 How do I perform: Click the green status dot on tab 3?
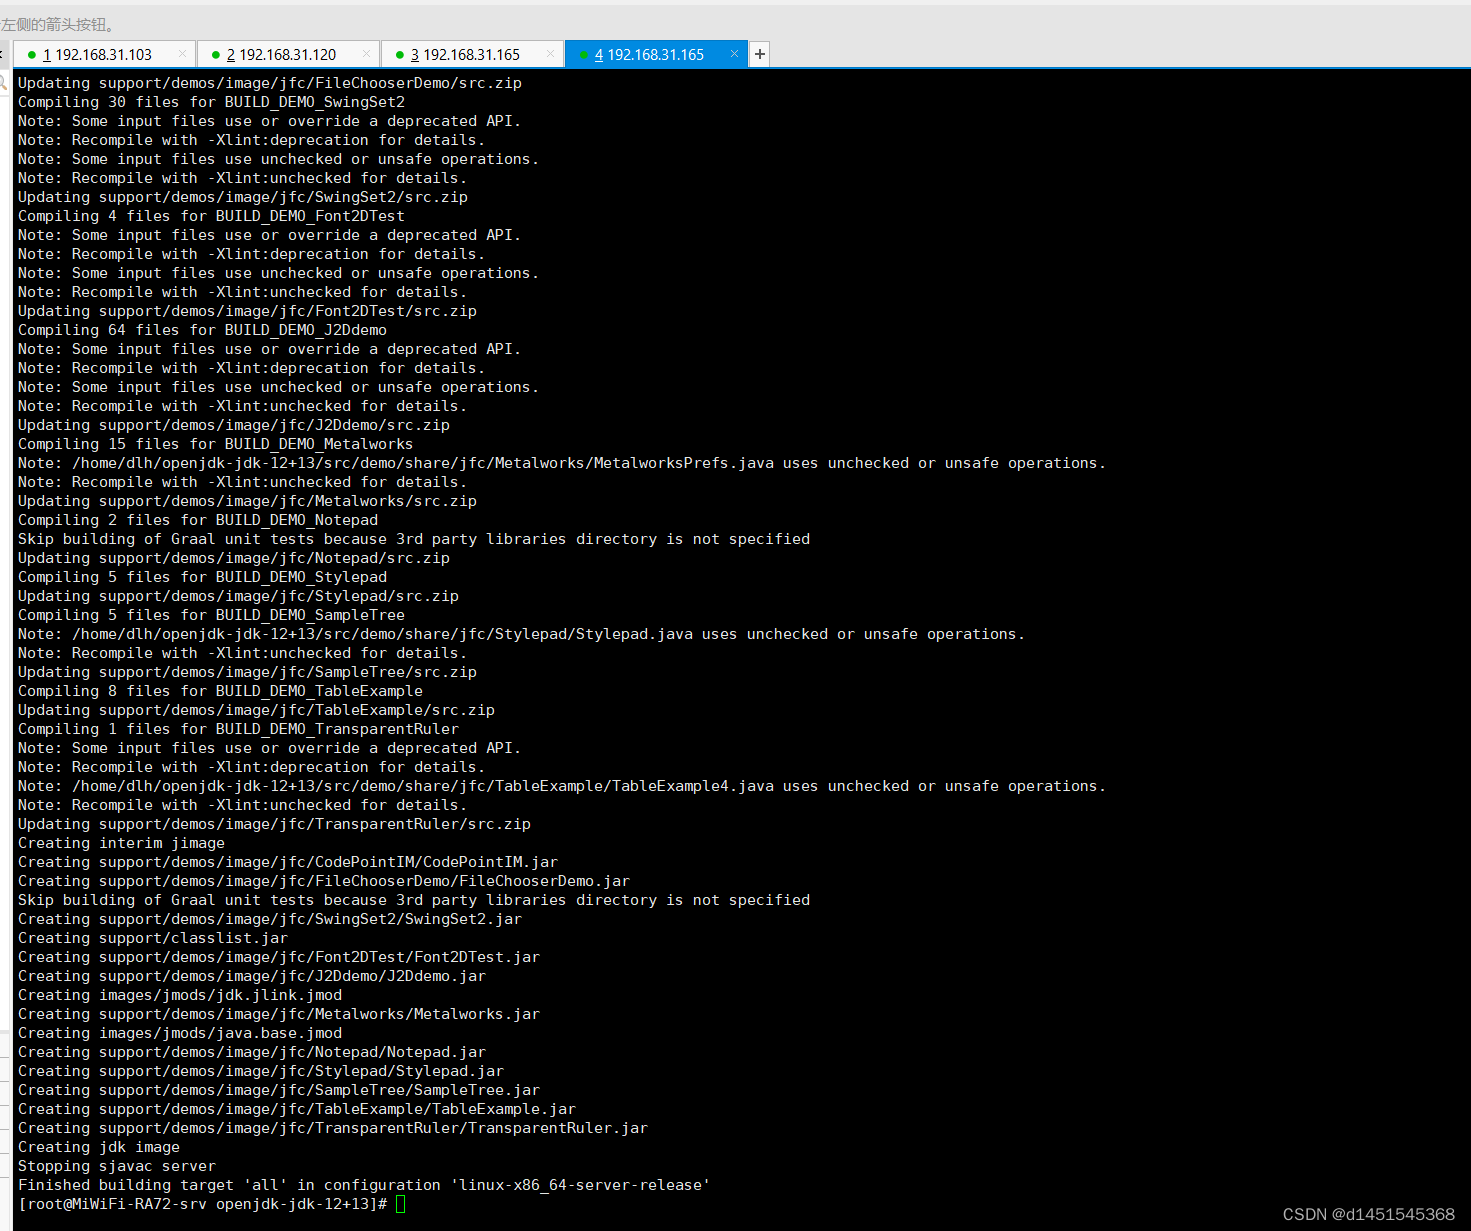tap(400, 55)
